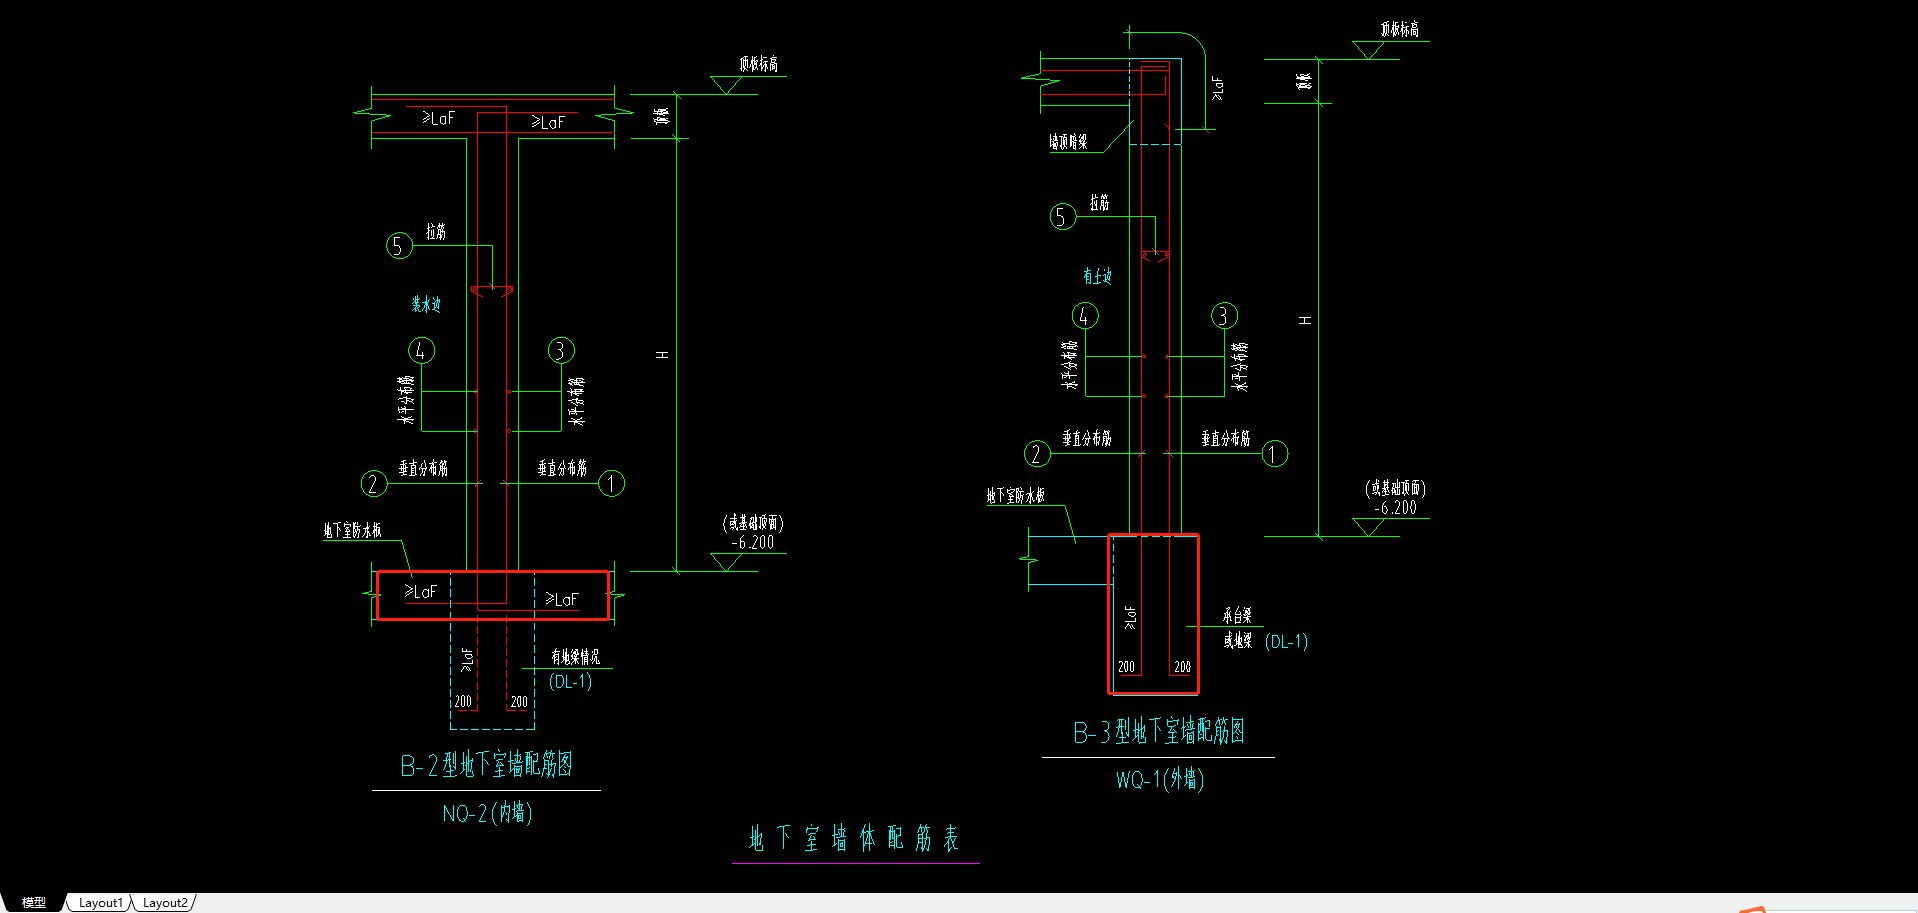Select vertical ≥LaF inside B-3 red box

point(1130,617)
